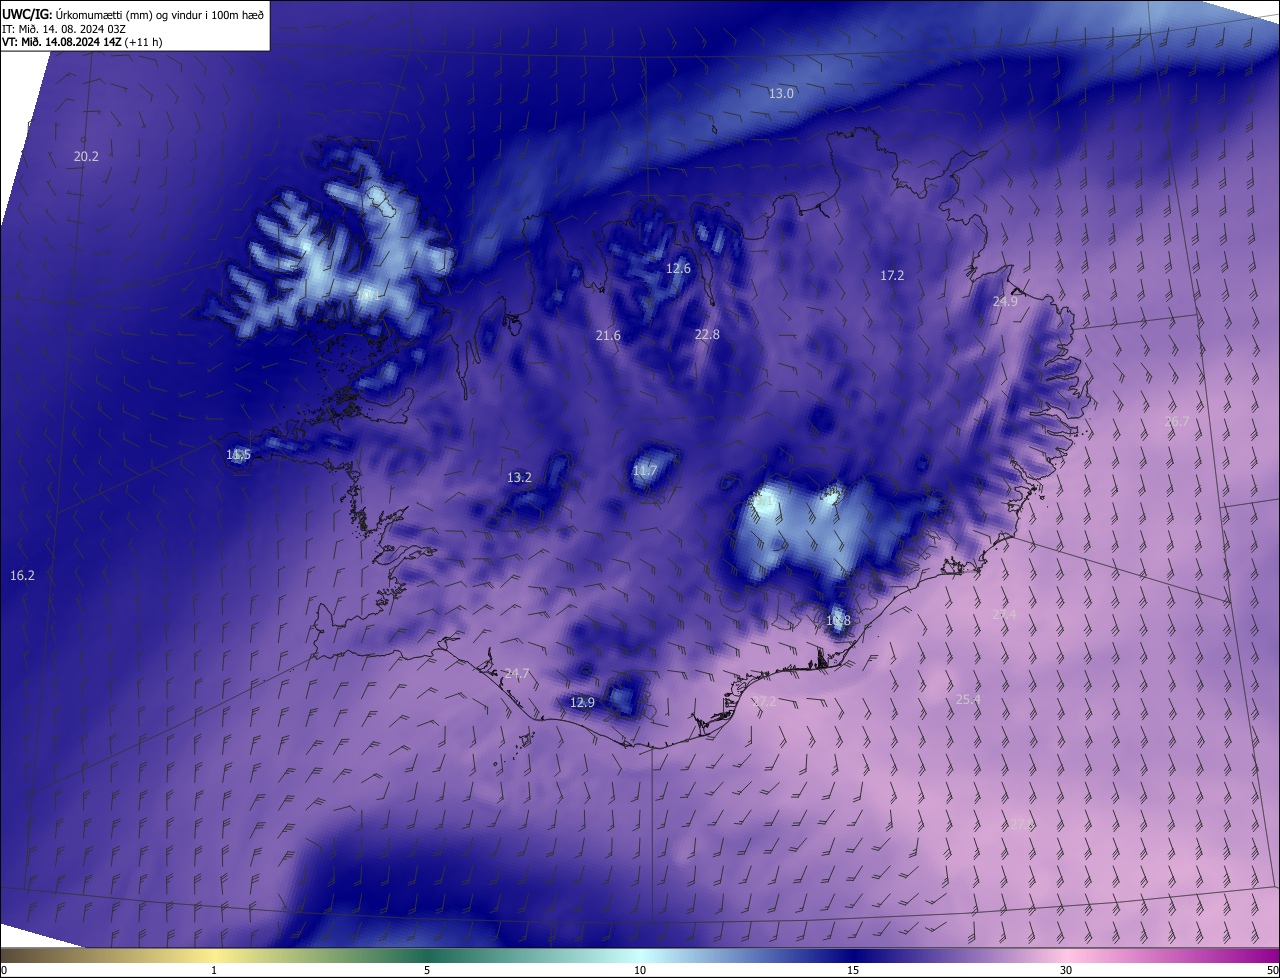Click the map value label 13.2
This screenshot has height=978, width=1280.
point(519,478)
